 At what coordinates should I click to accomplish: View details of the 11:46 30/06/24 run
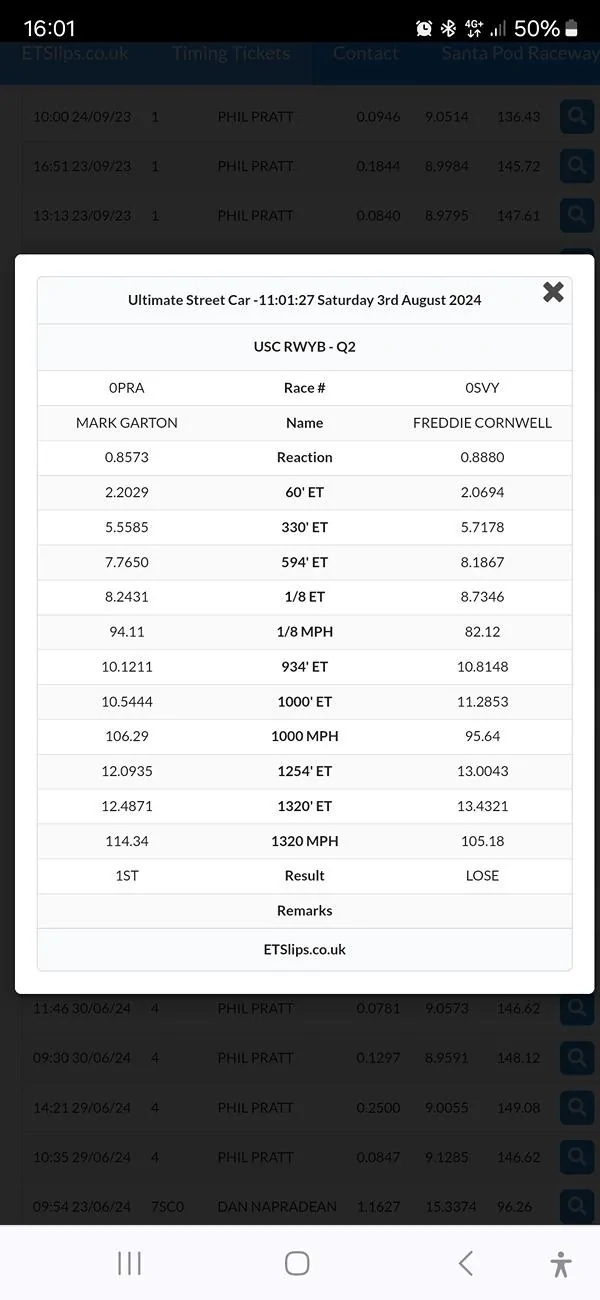577,1008
